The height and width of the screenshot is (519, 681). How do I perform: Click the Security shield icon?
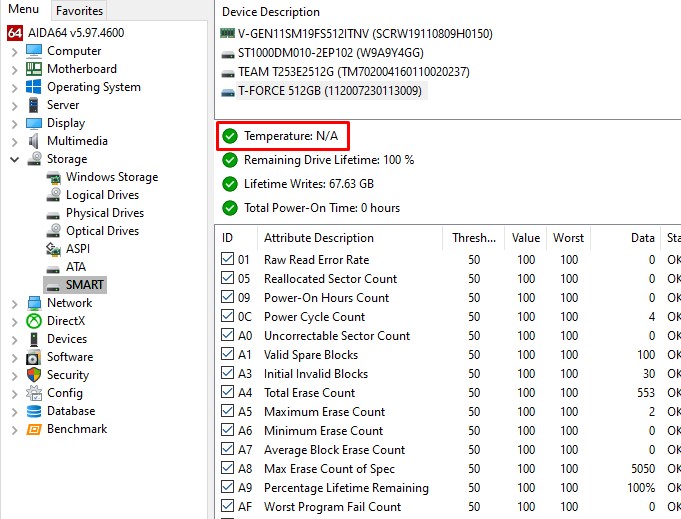pos(34,375)
